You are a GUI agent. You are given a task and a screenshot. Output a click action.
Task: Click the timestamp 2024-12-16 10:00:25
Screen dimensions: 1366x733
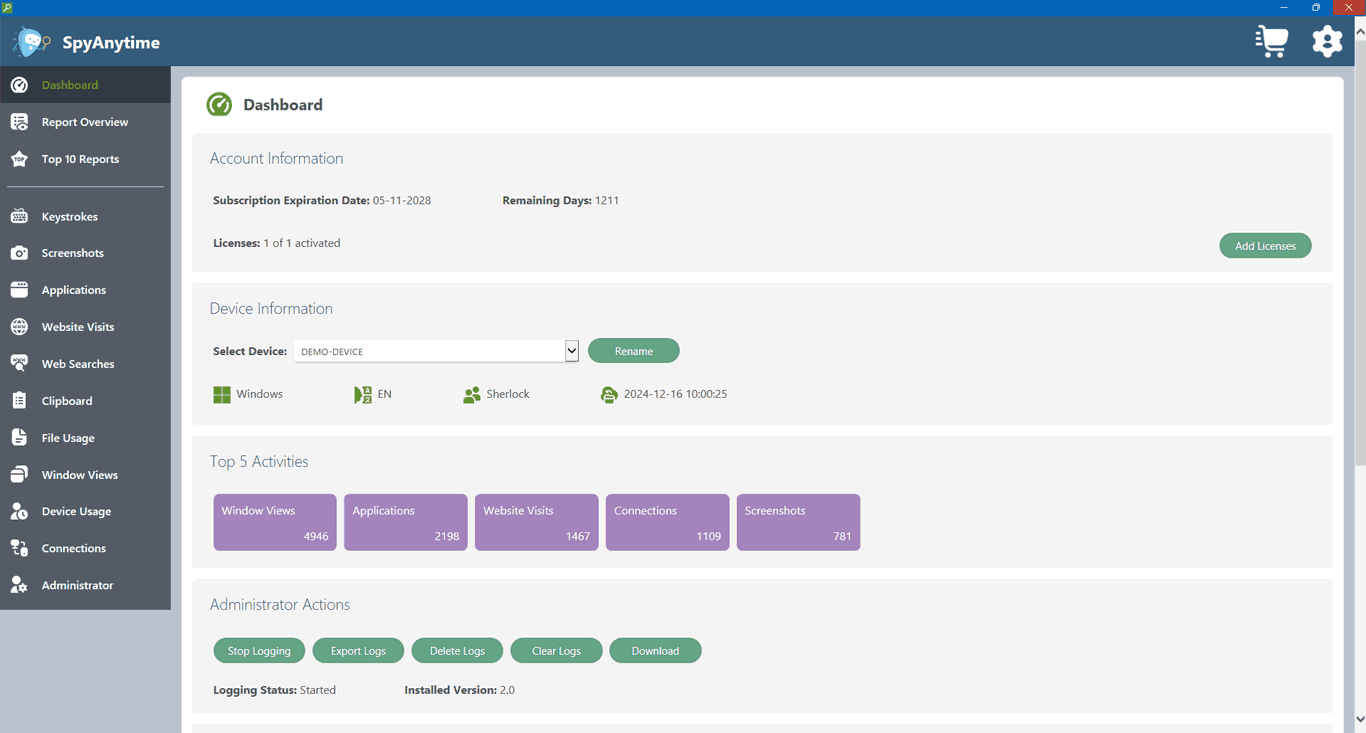[675, 394]
